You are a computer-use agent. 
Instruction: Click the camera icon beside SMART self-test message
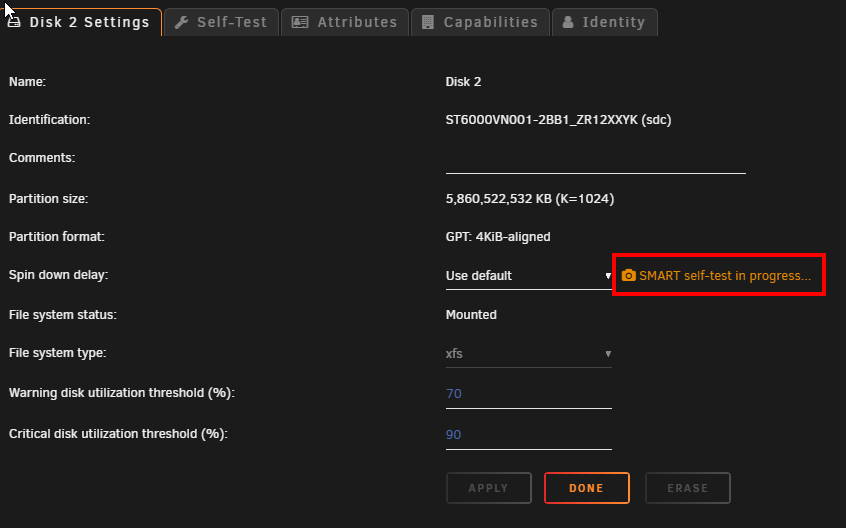(x=628, y=276)
